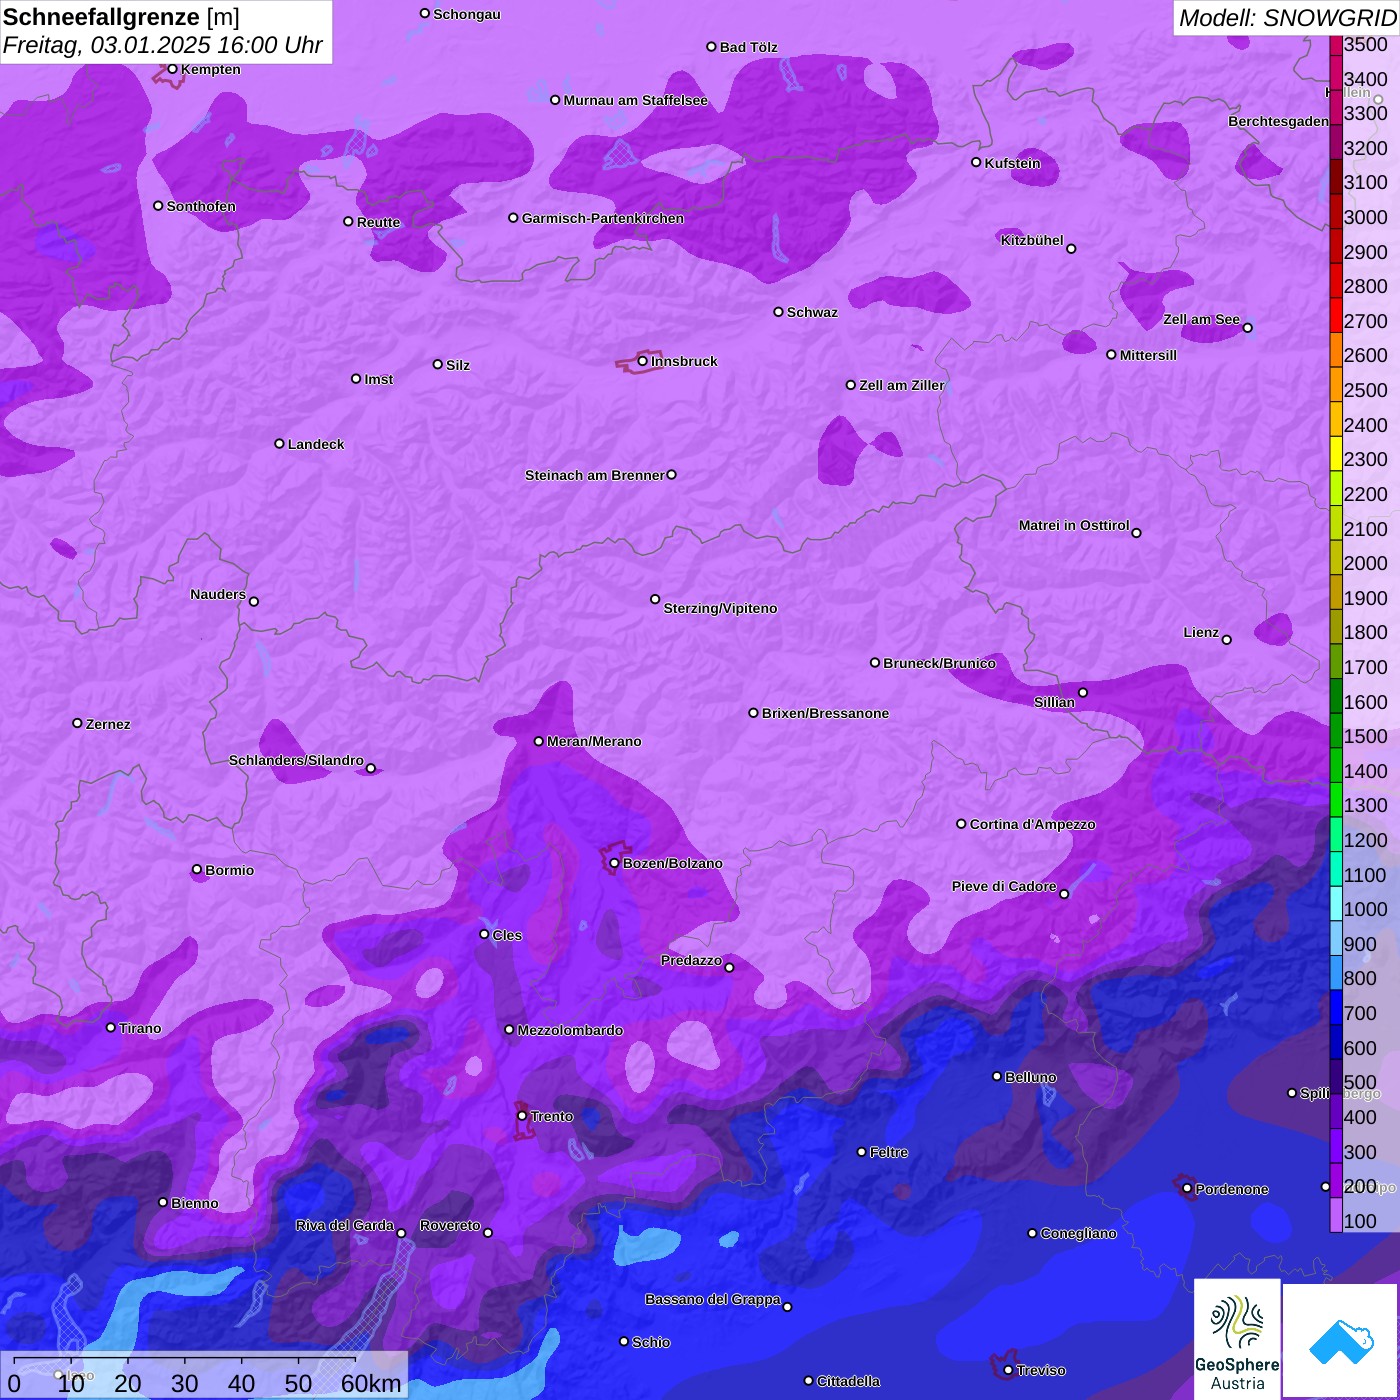Select the Meran/Merano location dot
1400x1400 pixels.
point(538,741)
